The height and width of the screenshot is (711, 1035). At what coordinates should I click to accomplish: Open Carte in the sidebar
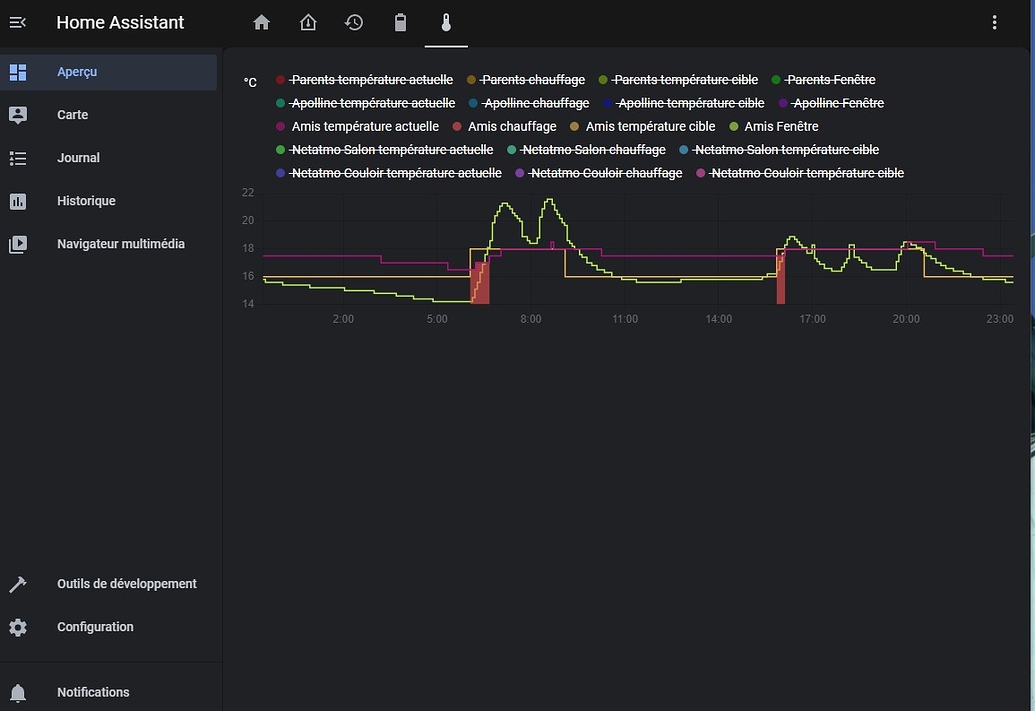73,115
